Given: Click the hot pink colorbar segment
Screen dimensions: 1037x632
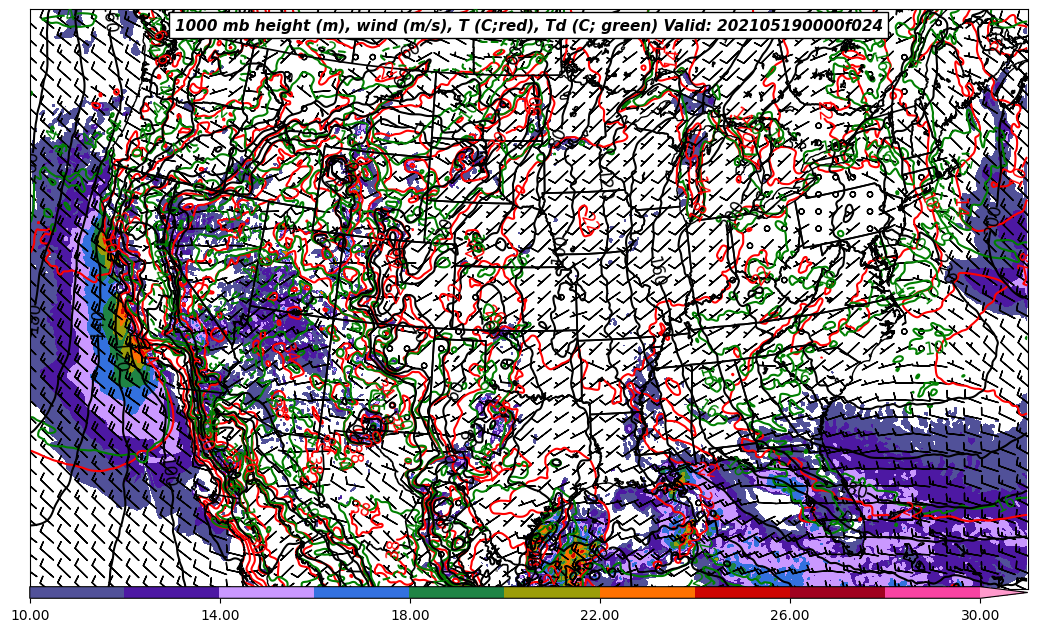Looking at the screenshot, I should pyautogui.click(x=932, y=592).
